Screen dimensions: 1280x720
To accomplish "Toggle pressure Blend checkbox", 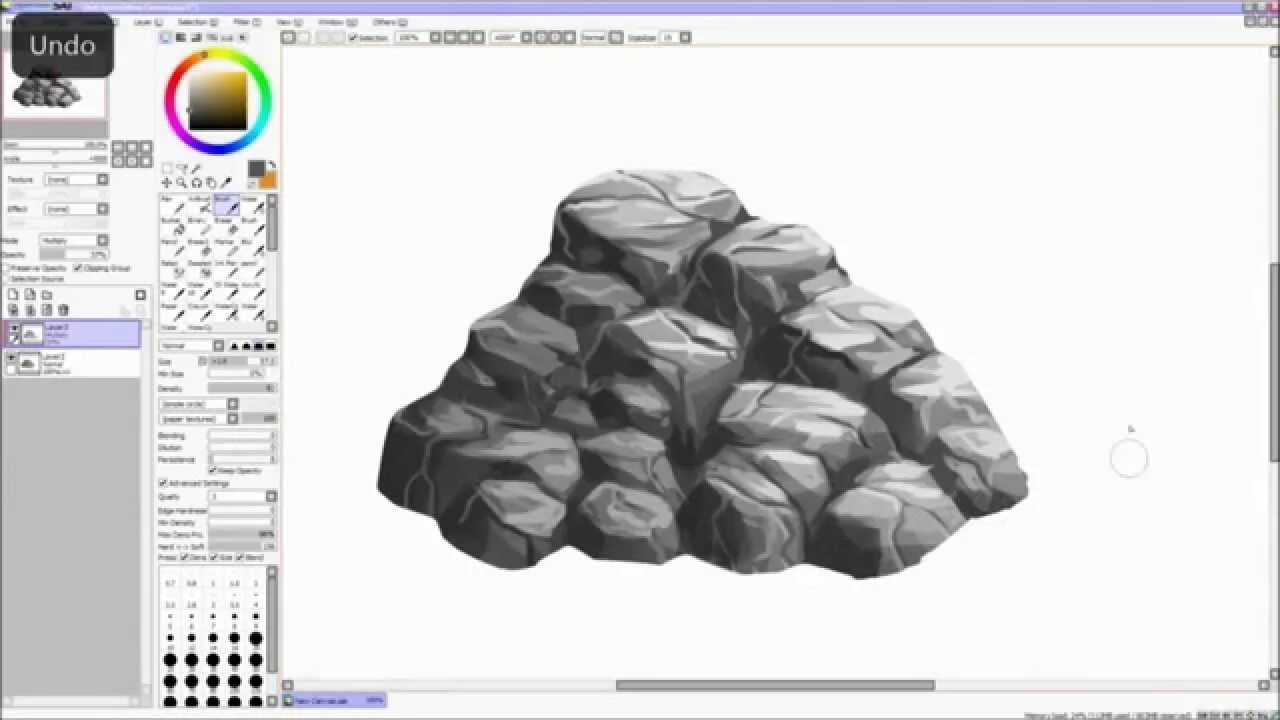I will (240, 557).
